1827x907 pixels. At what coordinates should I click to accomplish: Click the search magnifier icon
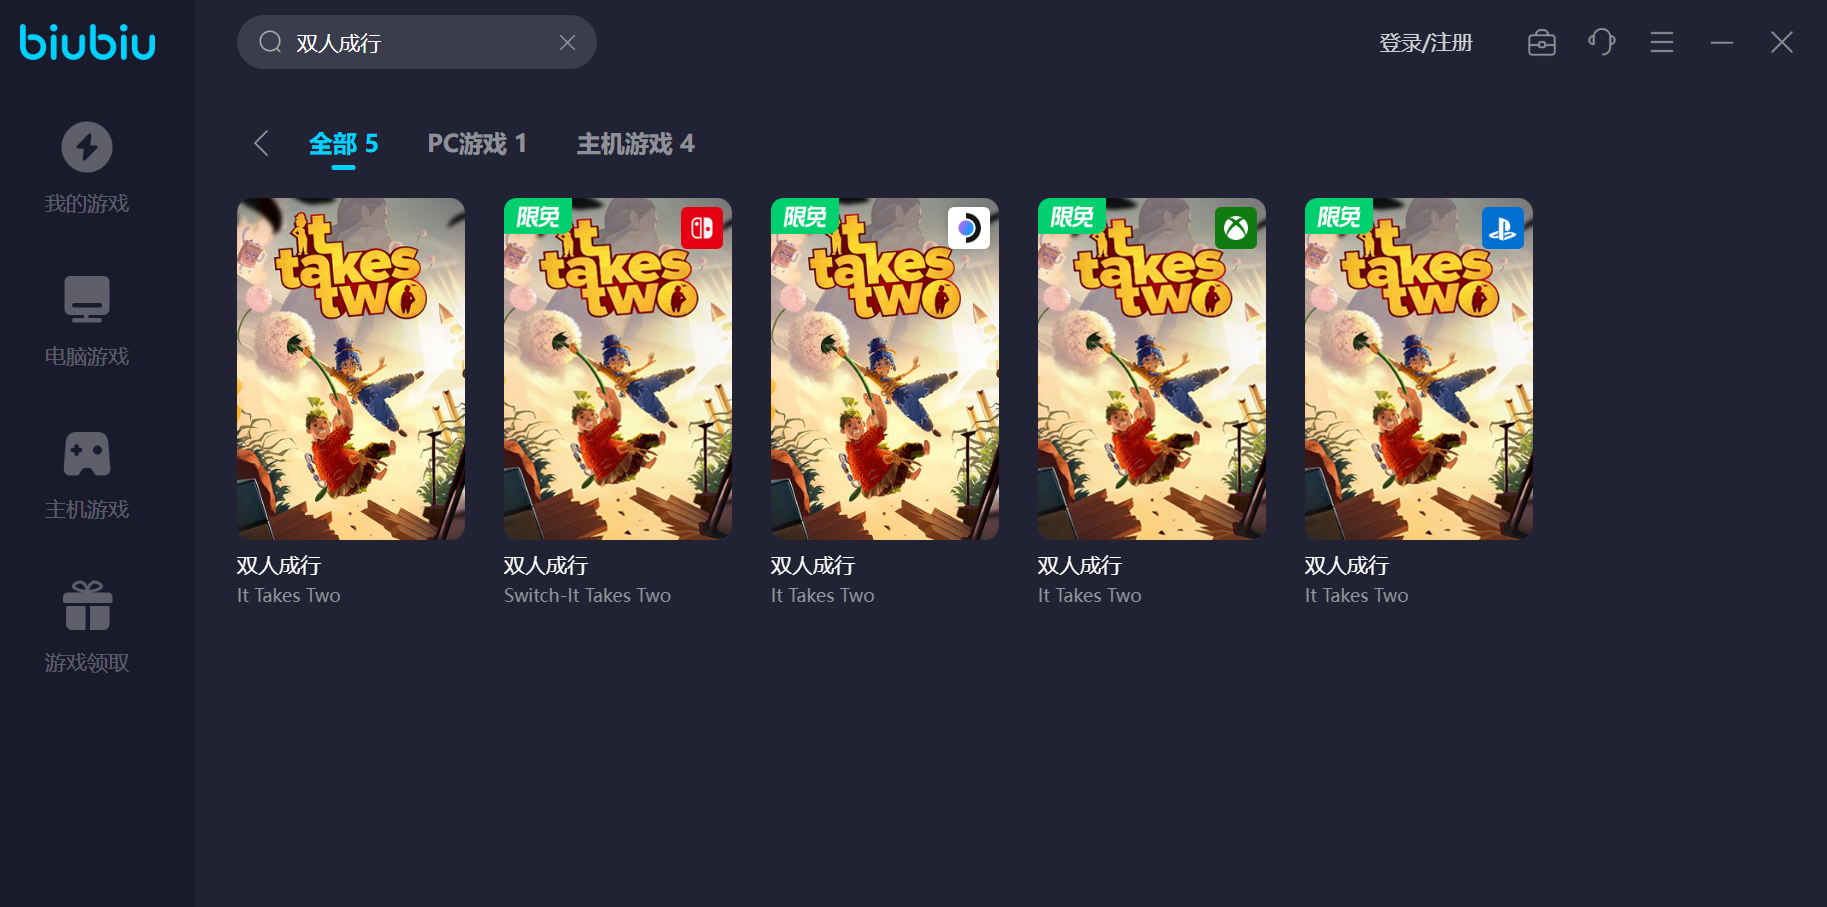(x=270, y=42)
